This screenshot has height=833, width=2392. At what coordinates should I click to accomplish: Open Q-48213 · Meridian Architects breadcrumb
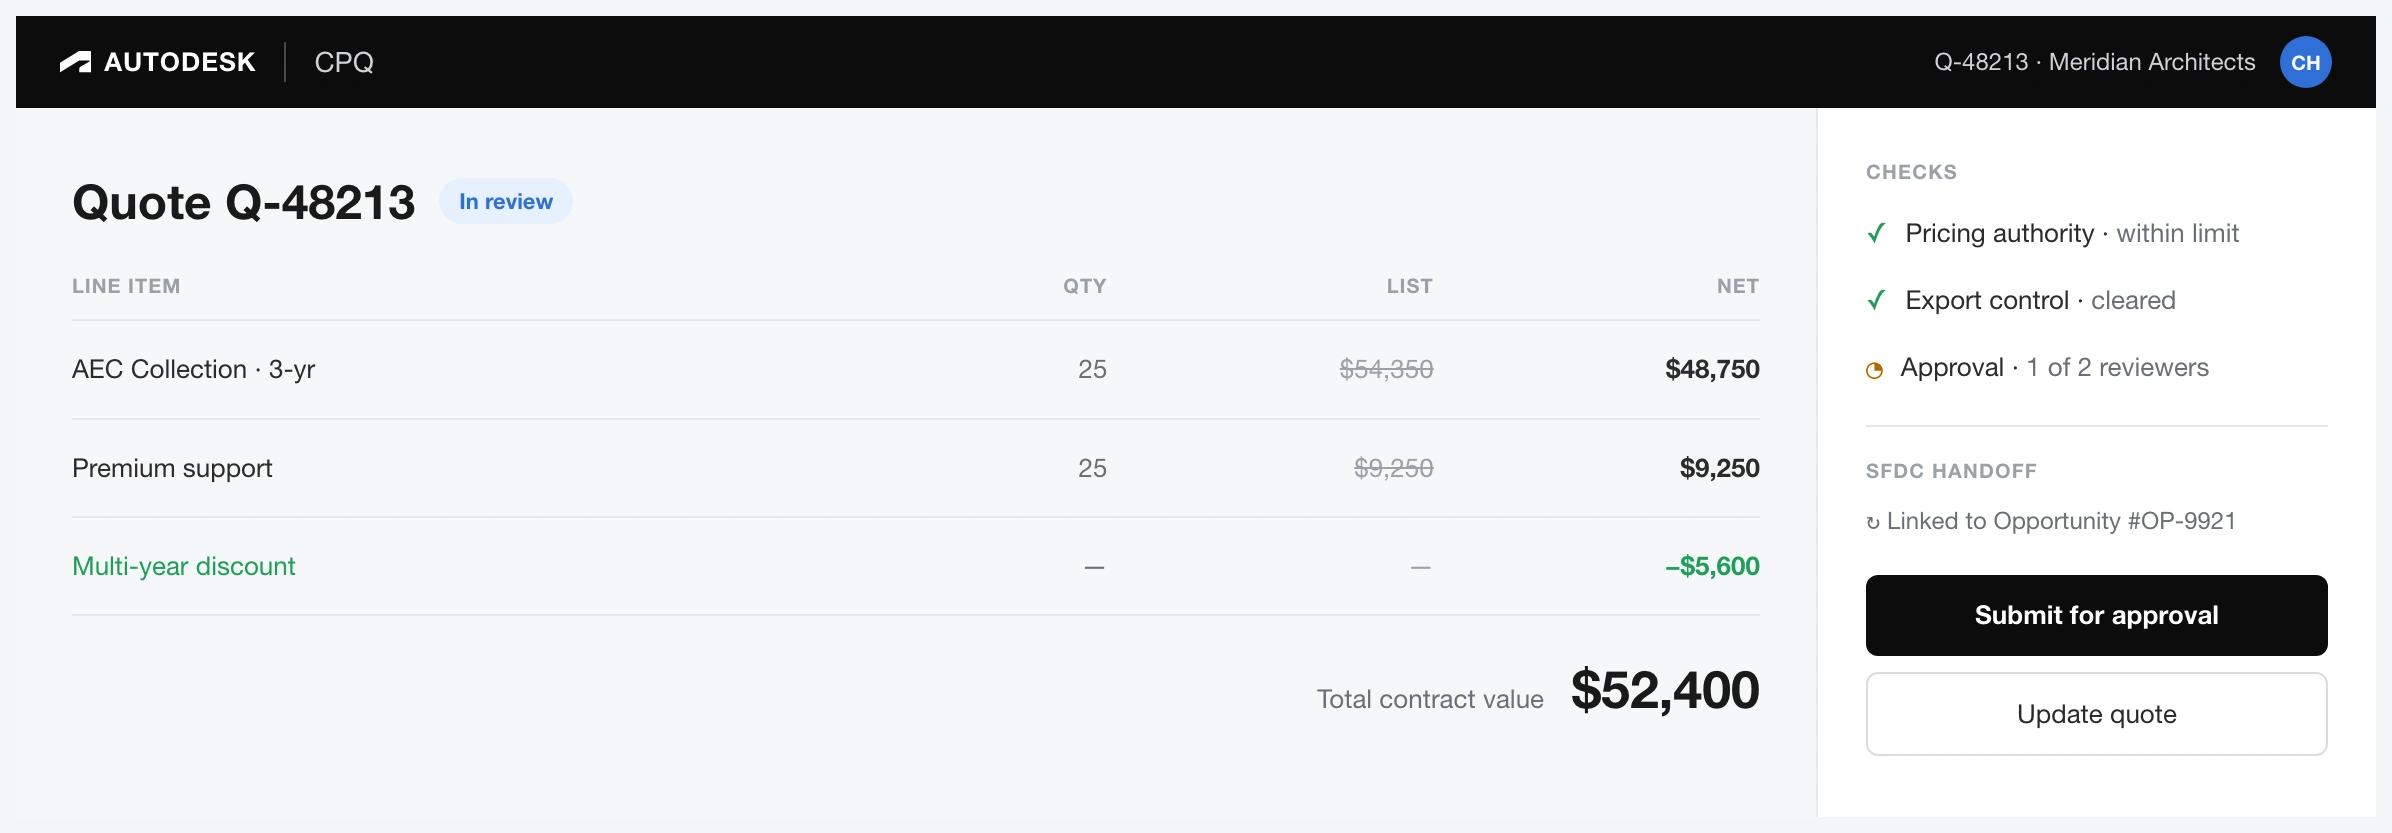[2094, 62]
